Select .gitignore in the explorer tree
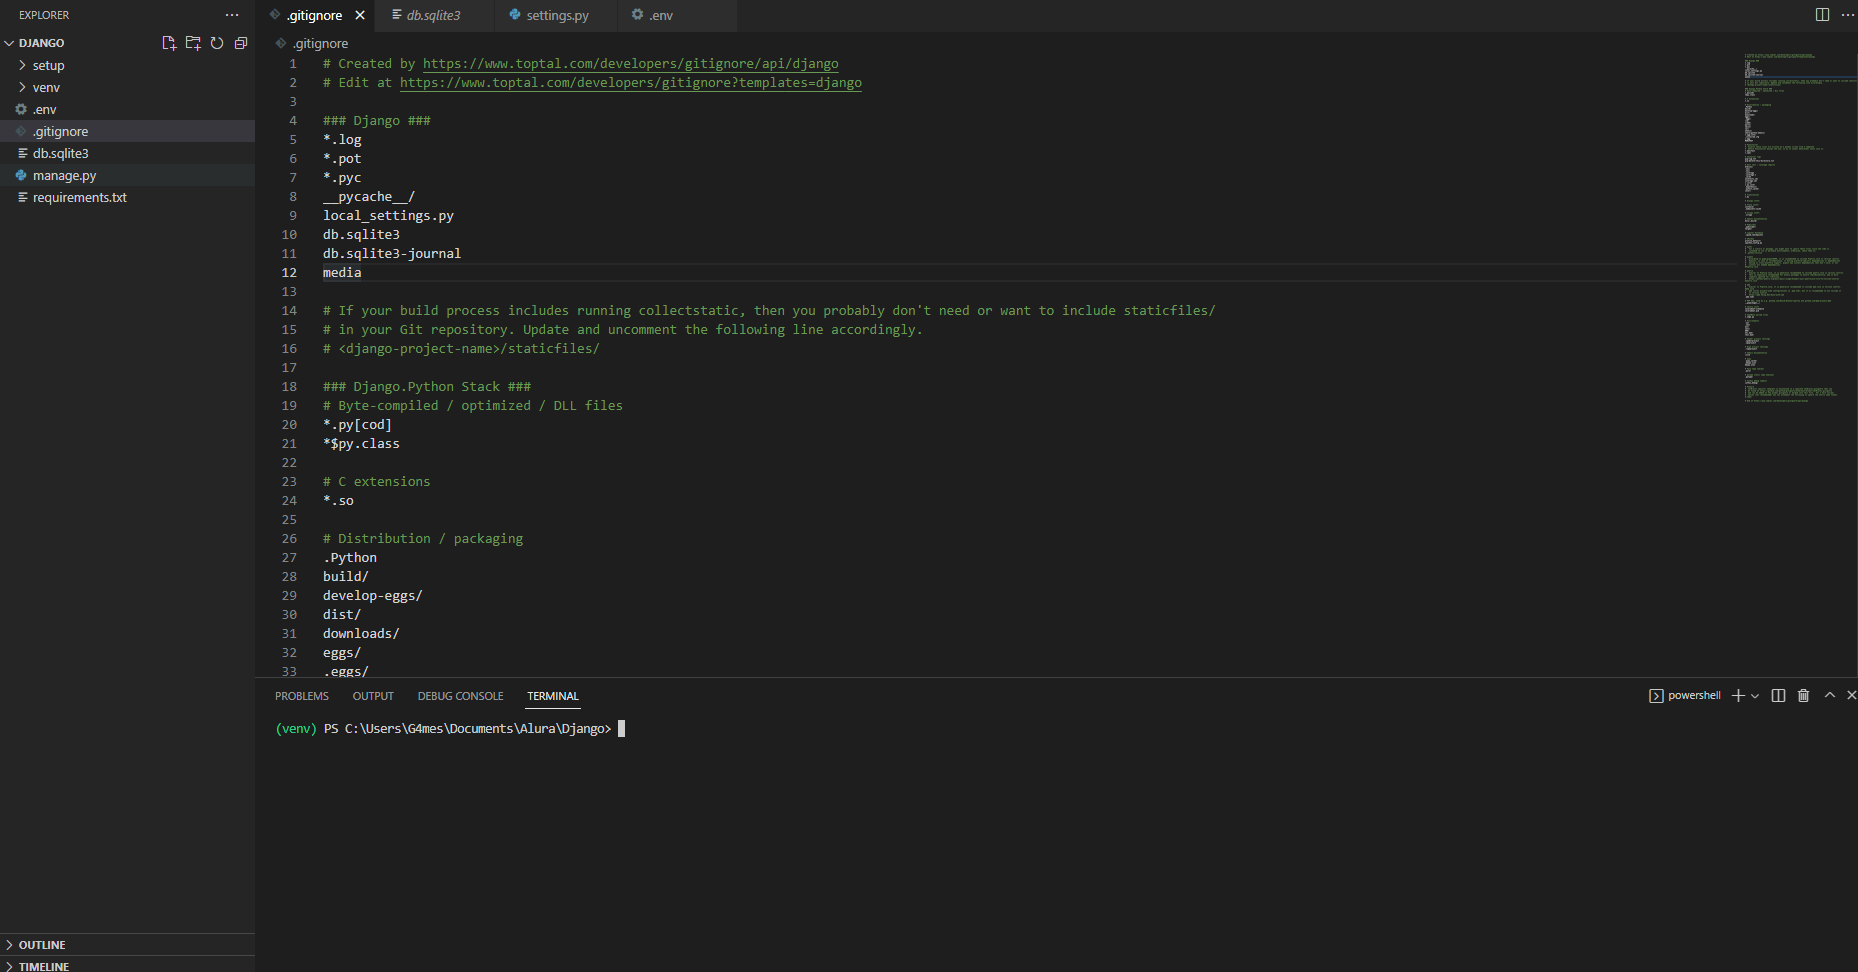The width and height of the screenshot is (1858, 972). tap(127, 131)
